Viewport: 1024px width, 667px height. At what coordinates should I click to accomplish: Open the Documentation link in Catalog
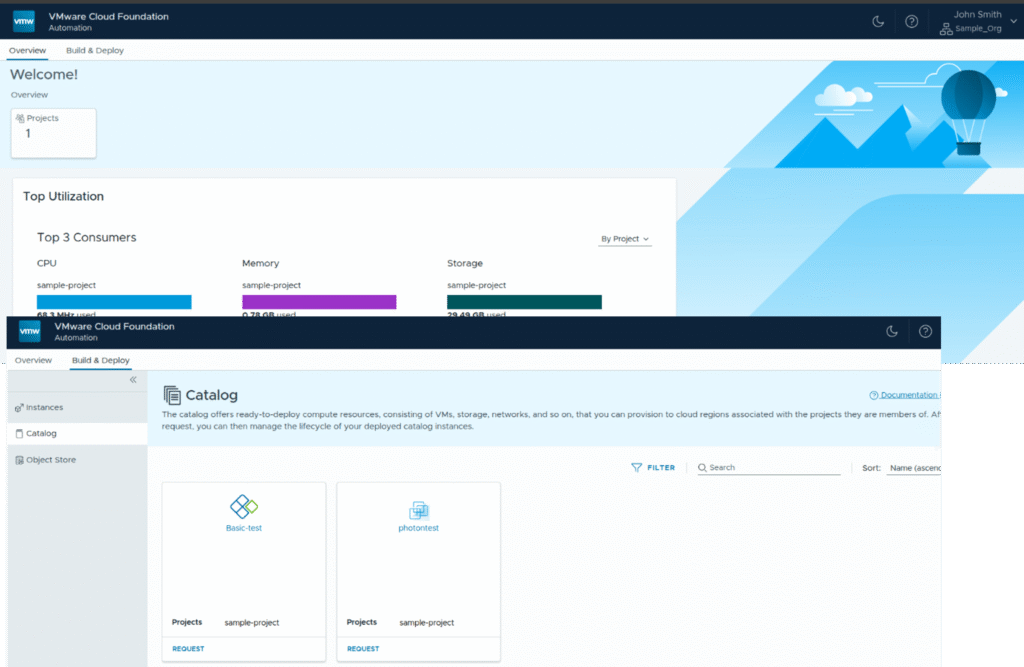tap(906, 395)
